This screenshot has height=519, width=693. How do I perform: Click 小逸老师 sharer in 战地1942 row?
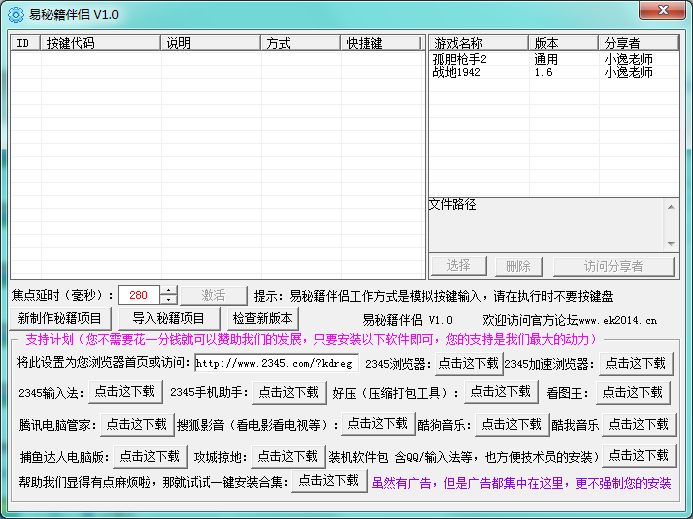(628, 72)
